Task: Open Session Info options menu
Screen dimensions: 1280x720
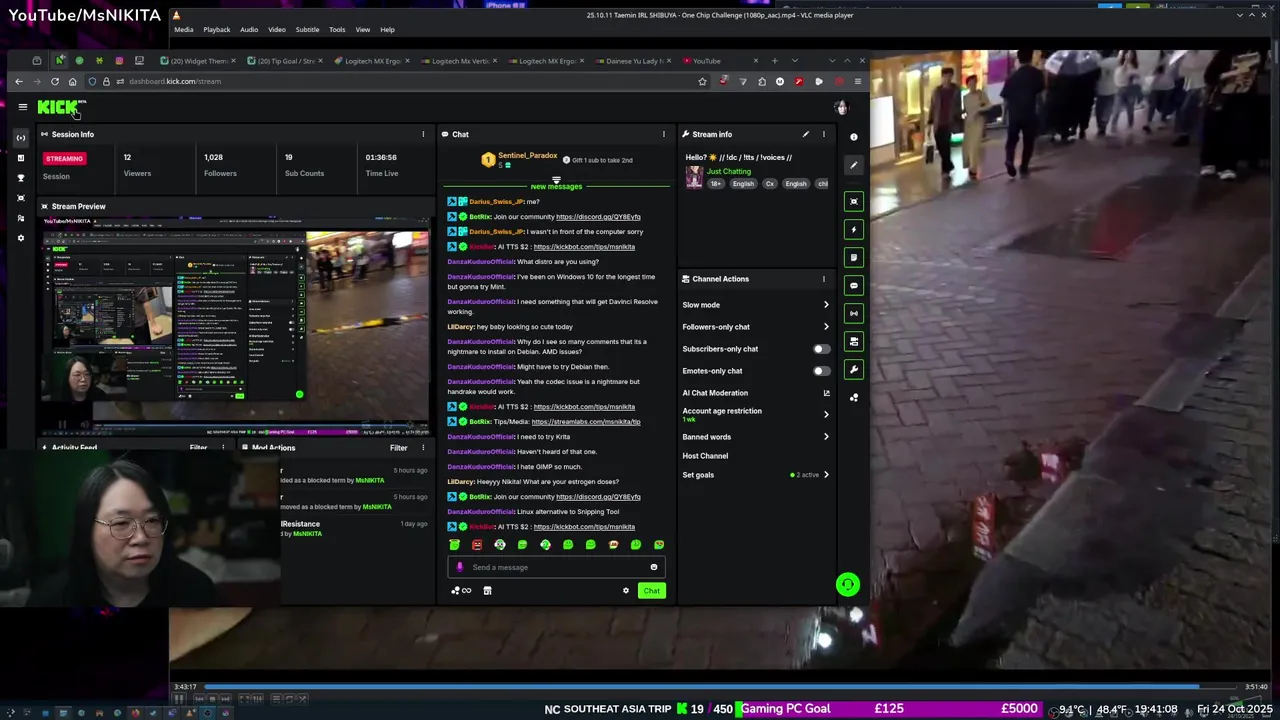Action: tap(423, 134)
